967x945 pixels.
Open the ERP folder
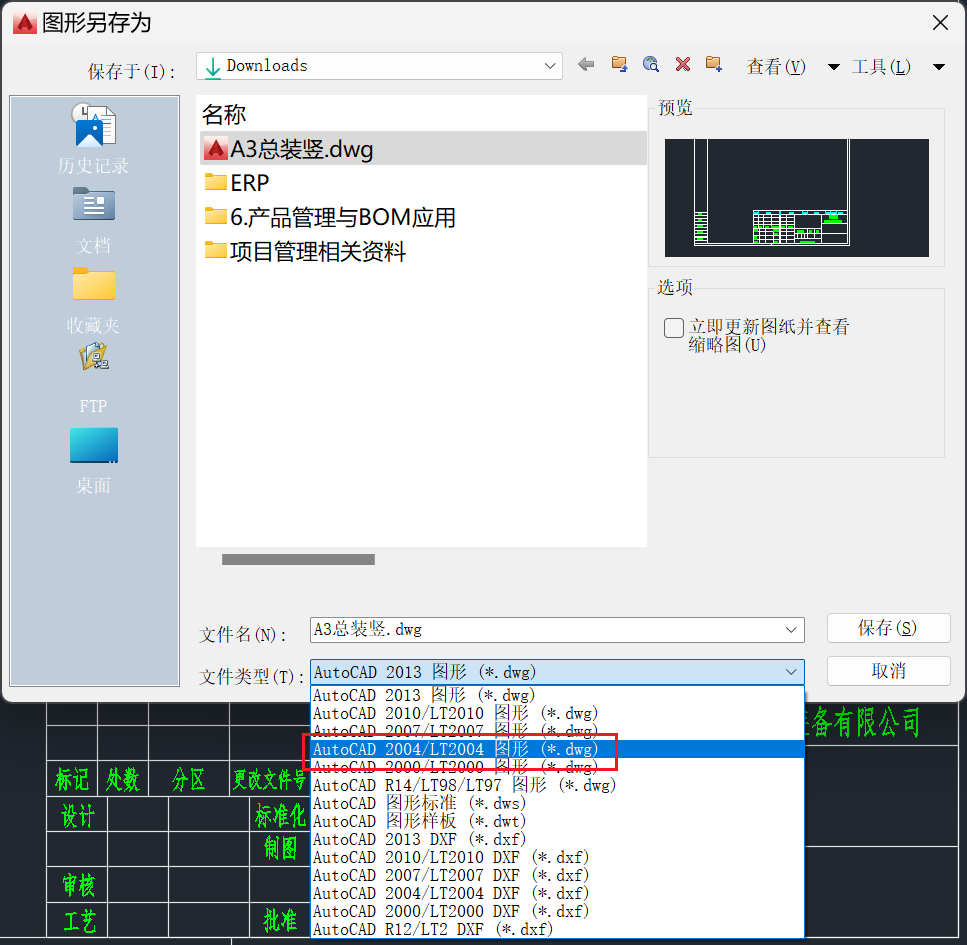pos(237,183)
